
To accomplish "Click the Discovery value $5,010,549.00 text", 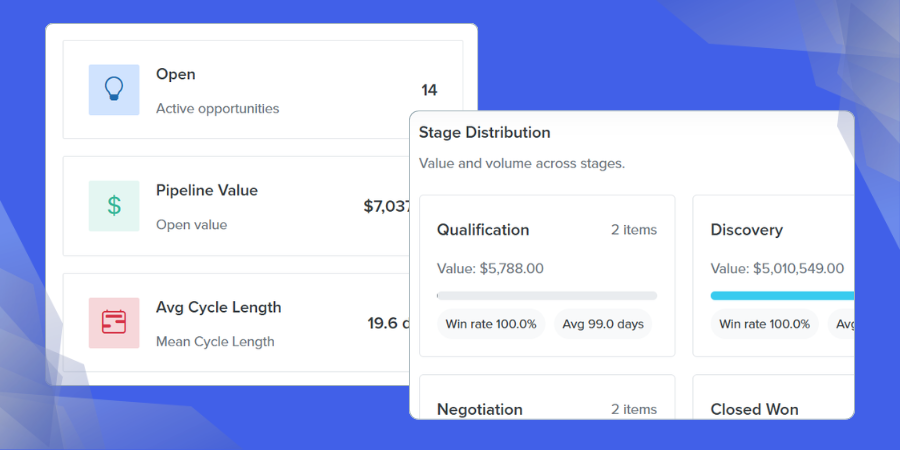I will (777, 268).
